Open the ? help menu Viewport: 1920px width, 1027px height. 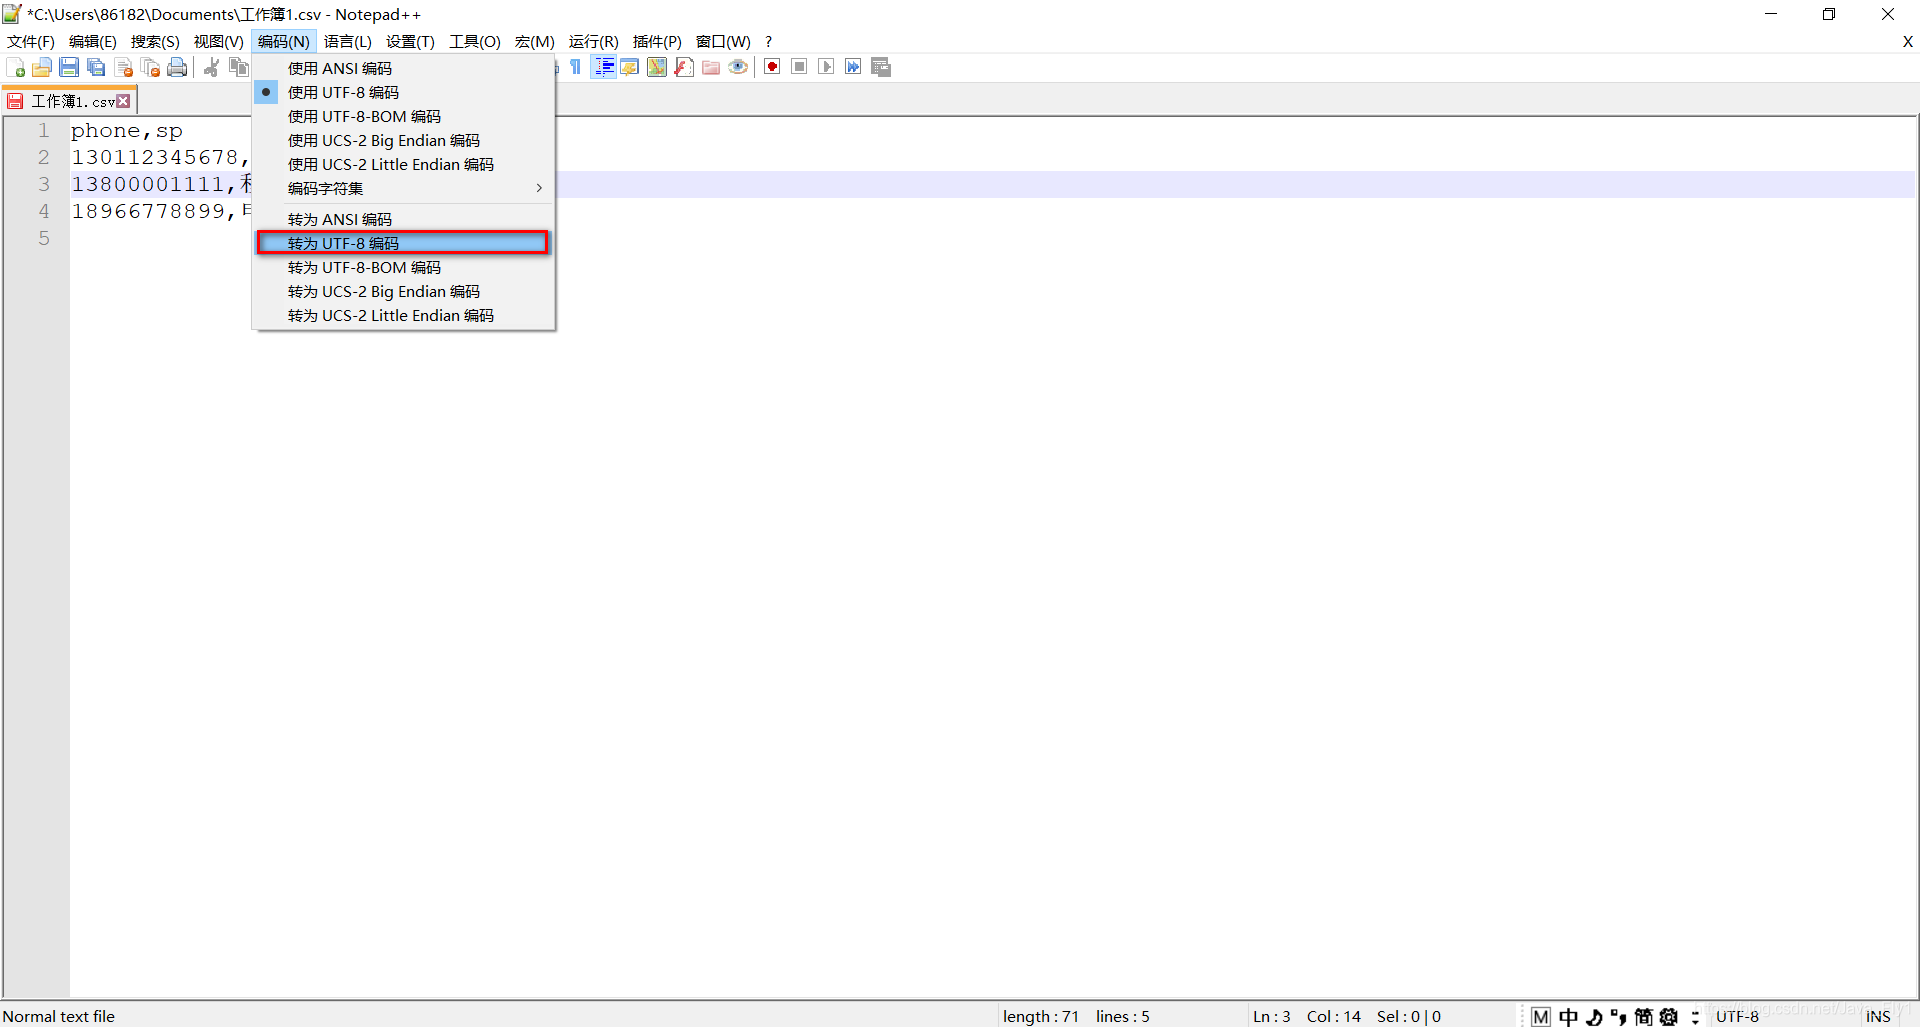tap(768, 41)
